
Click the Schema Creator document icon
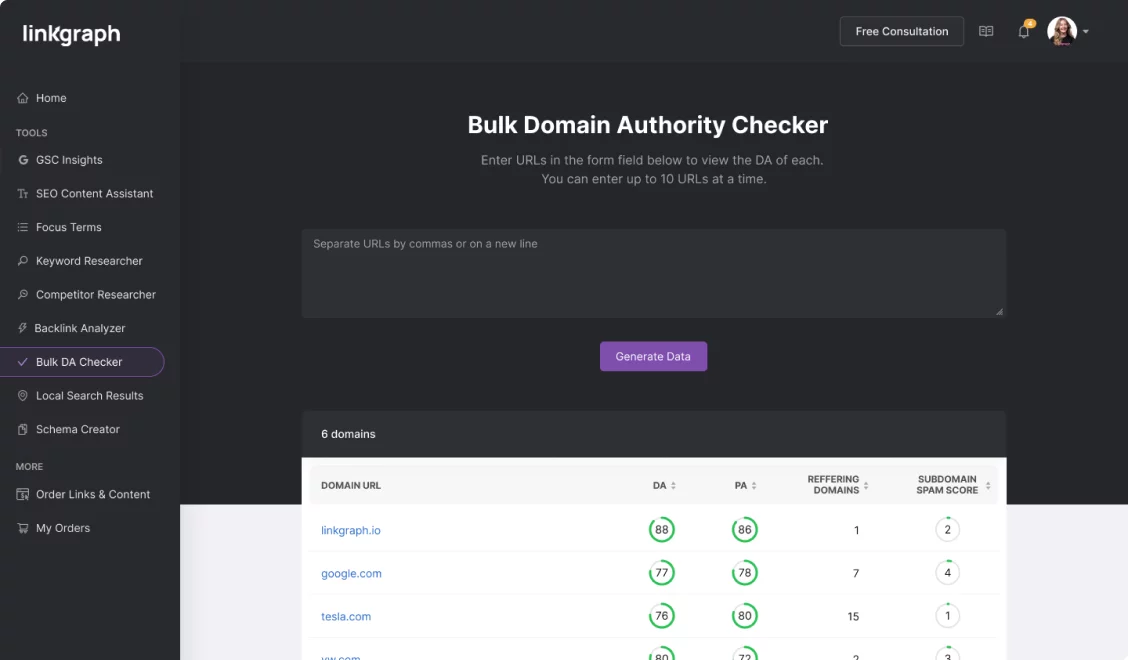click(x=22, y=429)
